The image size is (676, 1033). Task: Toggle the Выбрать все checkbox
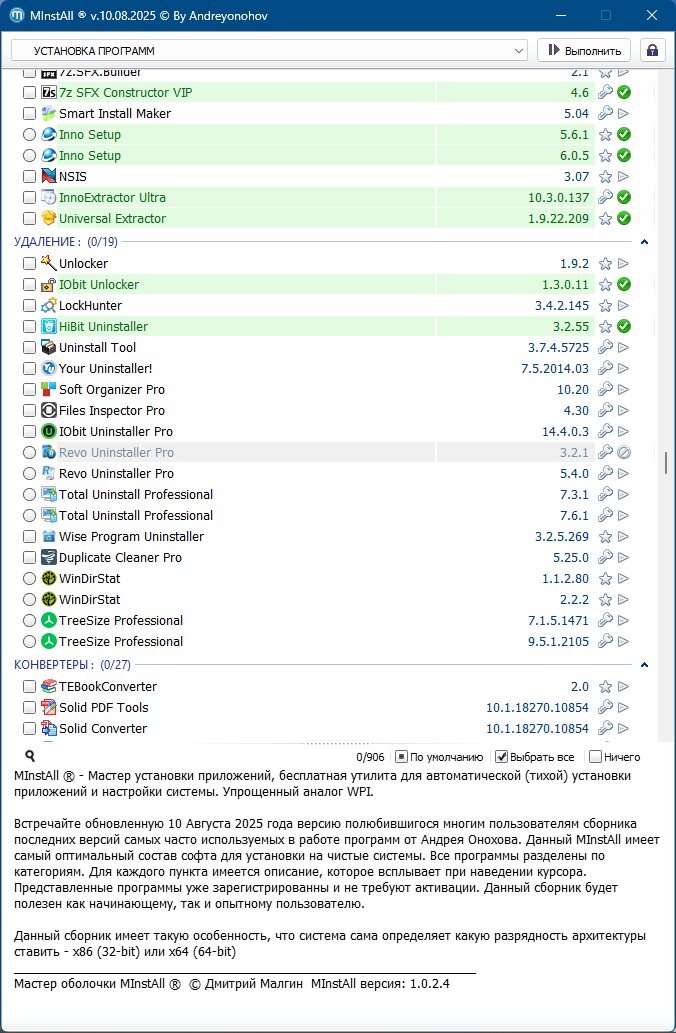pyautogui.click(x=501, y=757)
